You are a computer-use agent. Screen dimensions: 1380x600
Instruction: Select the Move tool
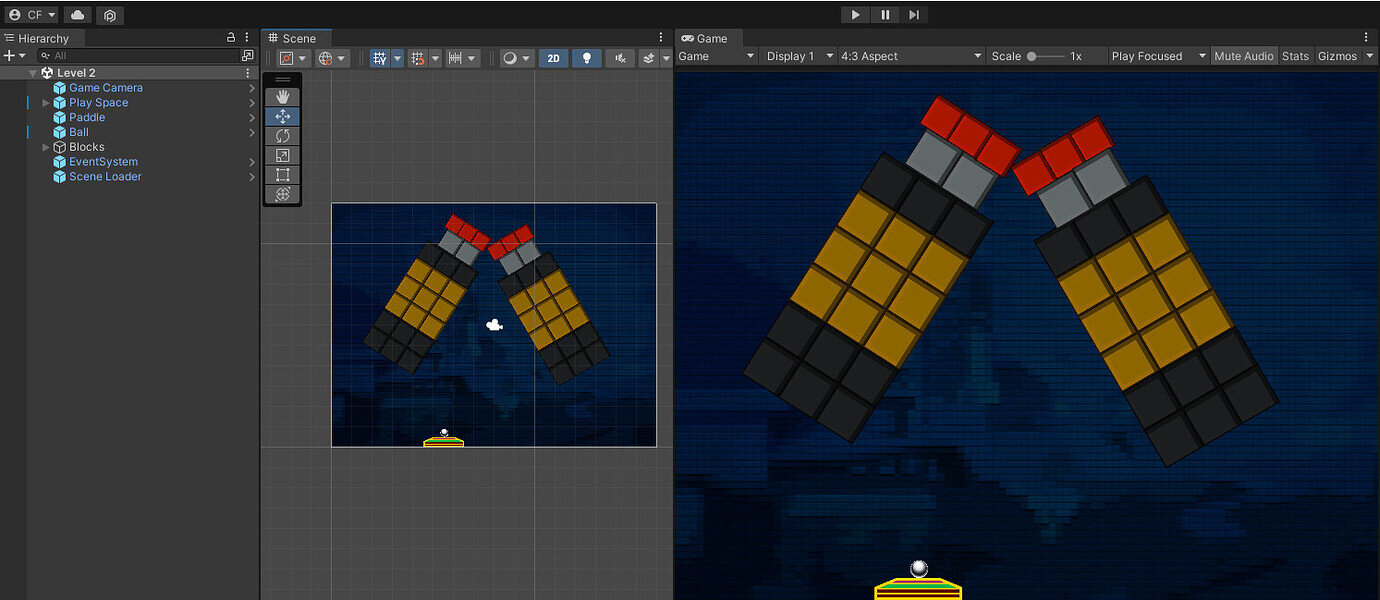coord(283,115)
